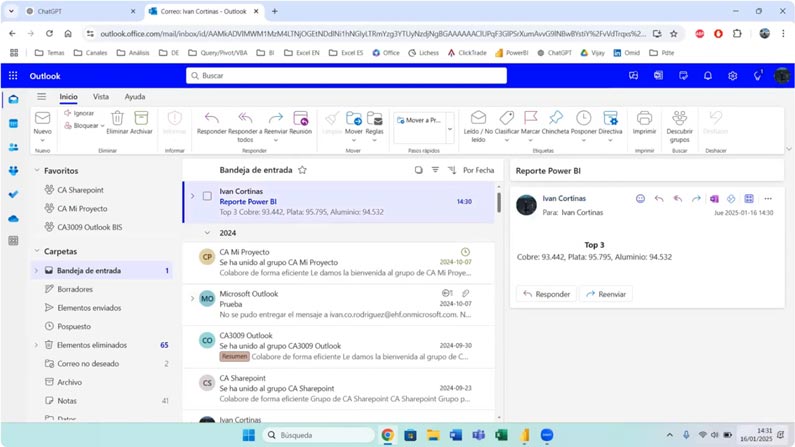Screen dimensions: 795x447
Task: Toggle the navigation pane hamburger button
Action: point(41,97)
